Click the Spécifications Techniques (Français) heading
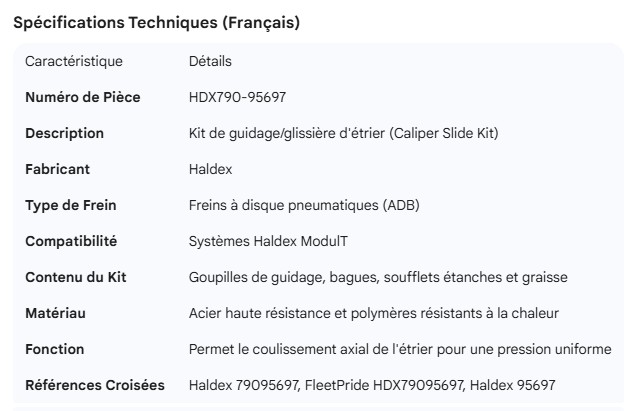This screenshot has width=631, height=411. [x=155, y=23]
